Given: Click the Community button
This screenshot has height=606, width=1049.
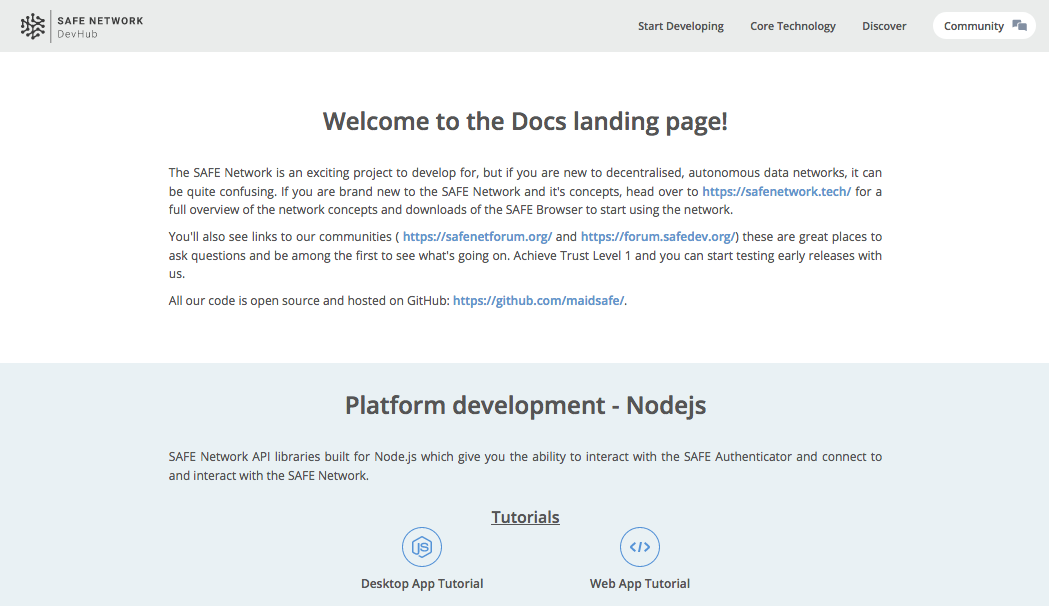Looking at the screenshot, I should (x=984, y=26).
